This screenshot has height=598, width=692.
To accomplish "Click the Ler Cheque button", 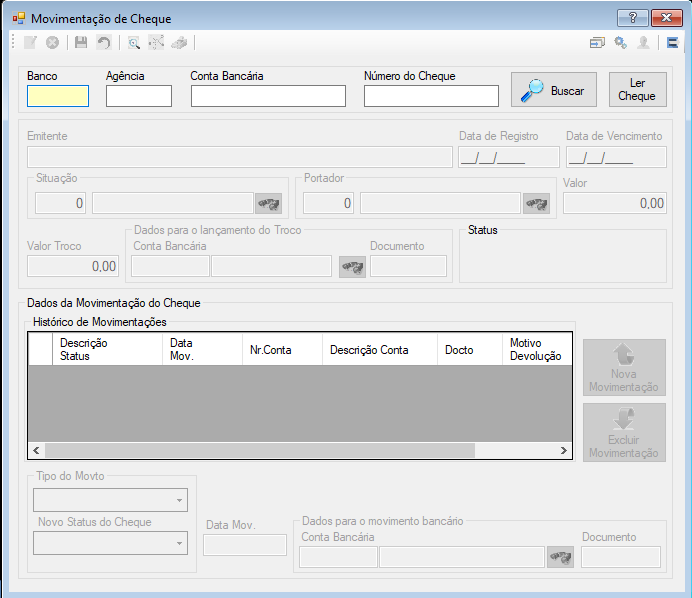I will pos(638,90).
